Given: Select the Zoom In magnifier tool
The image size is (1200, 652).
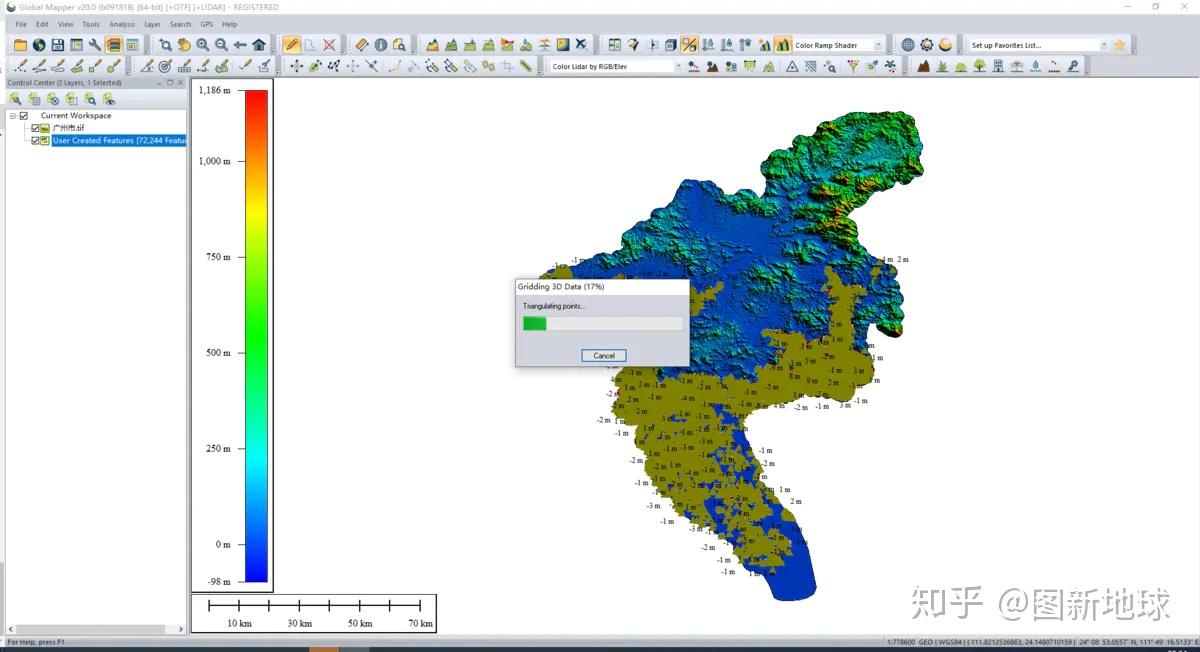Looking at the screenshot, I should click(203, 45).
